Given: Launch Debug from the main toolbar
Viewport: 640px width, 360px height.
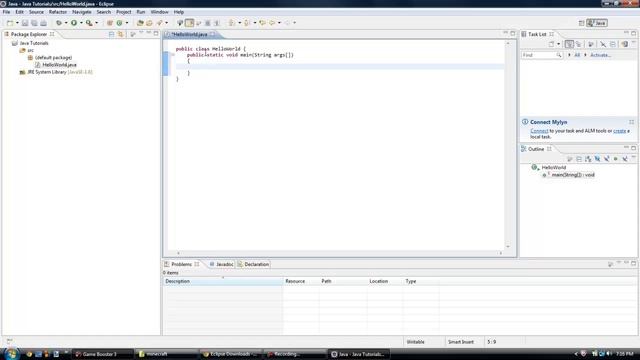Looking at the screenshot, I should [x=59, y=23].
